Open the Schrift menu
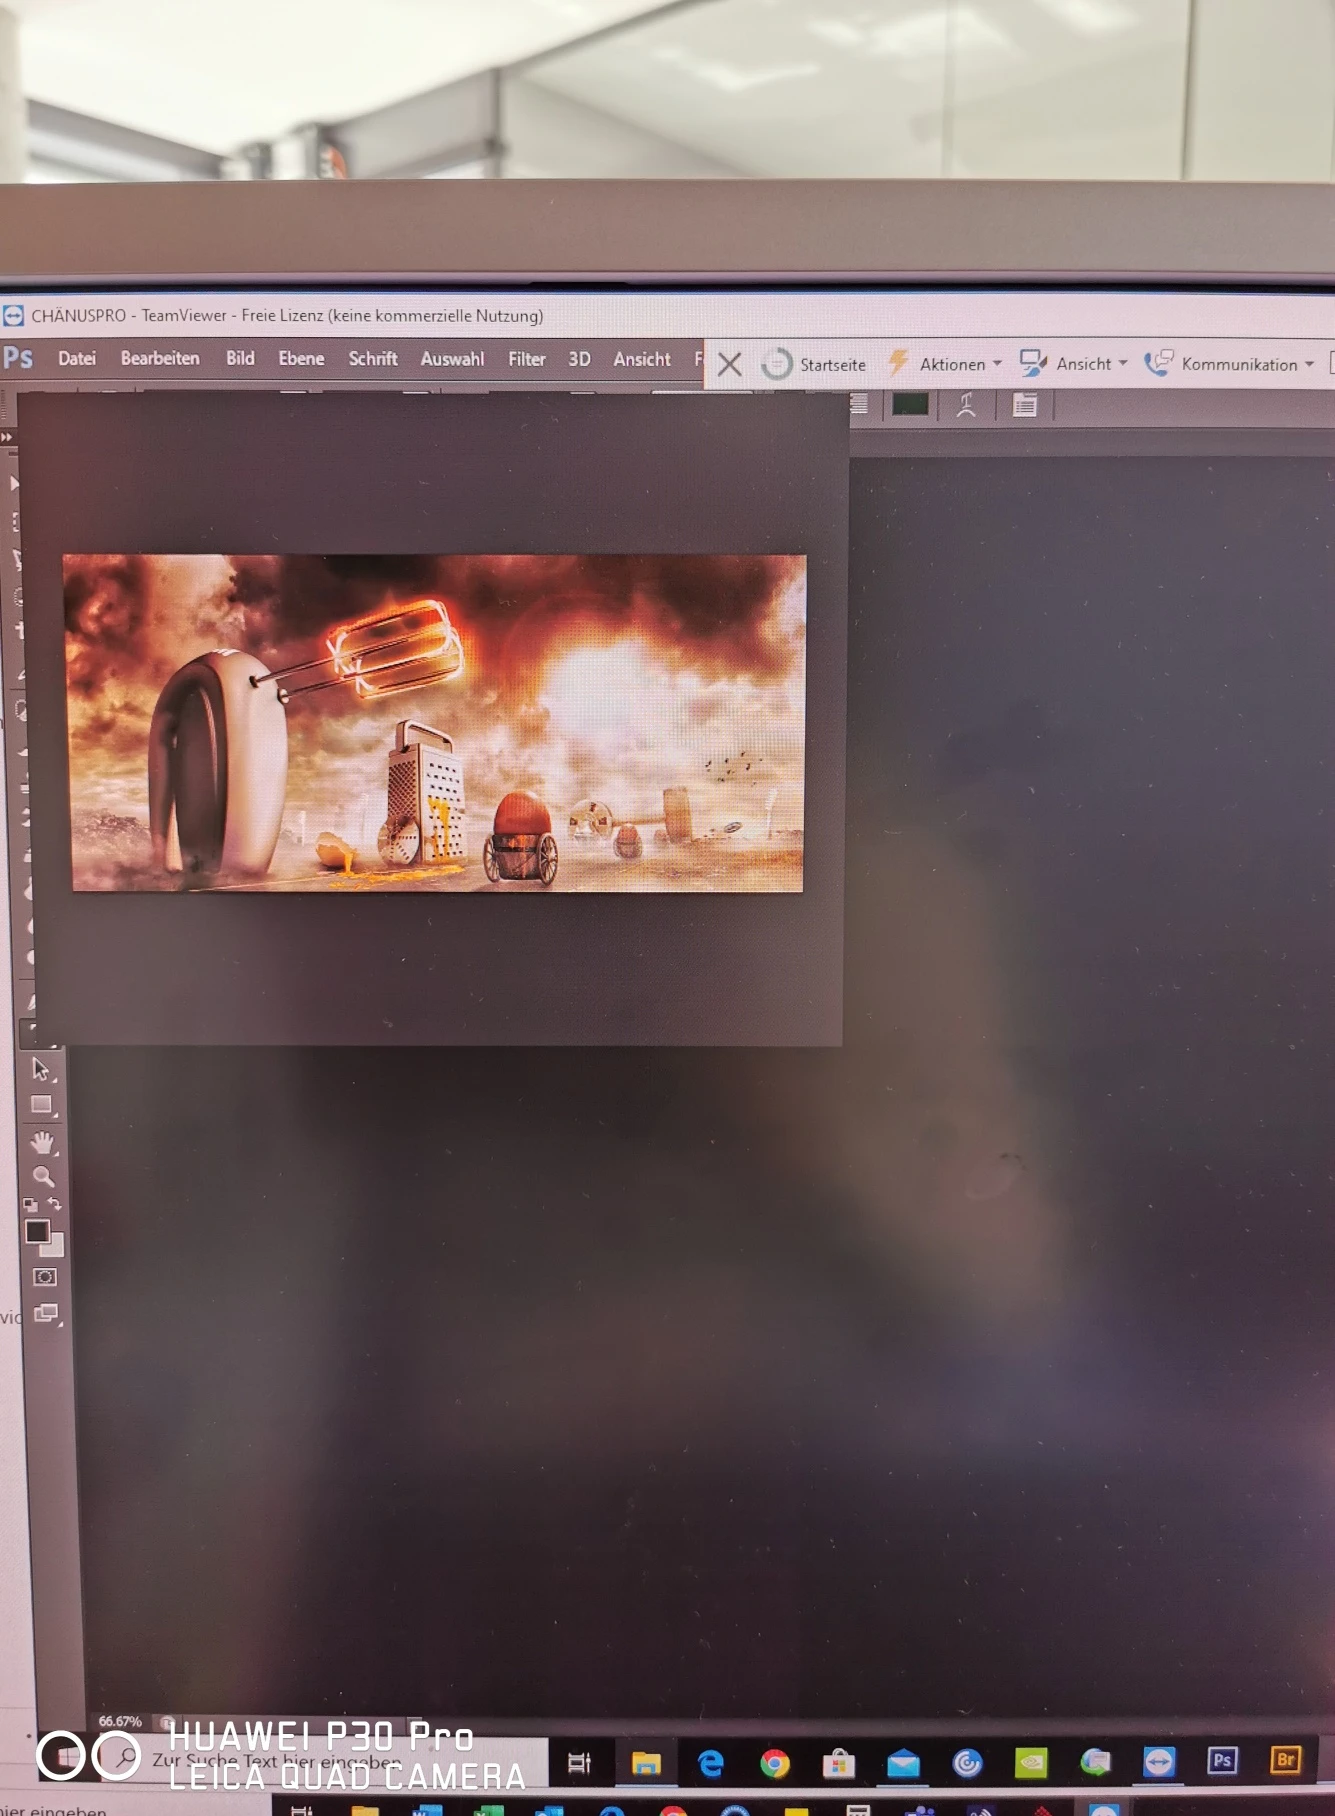1335x1816 pixels. (x=373, y=358)
